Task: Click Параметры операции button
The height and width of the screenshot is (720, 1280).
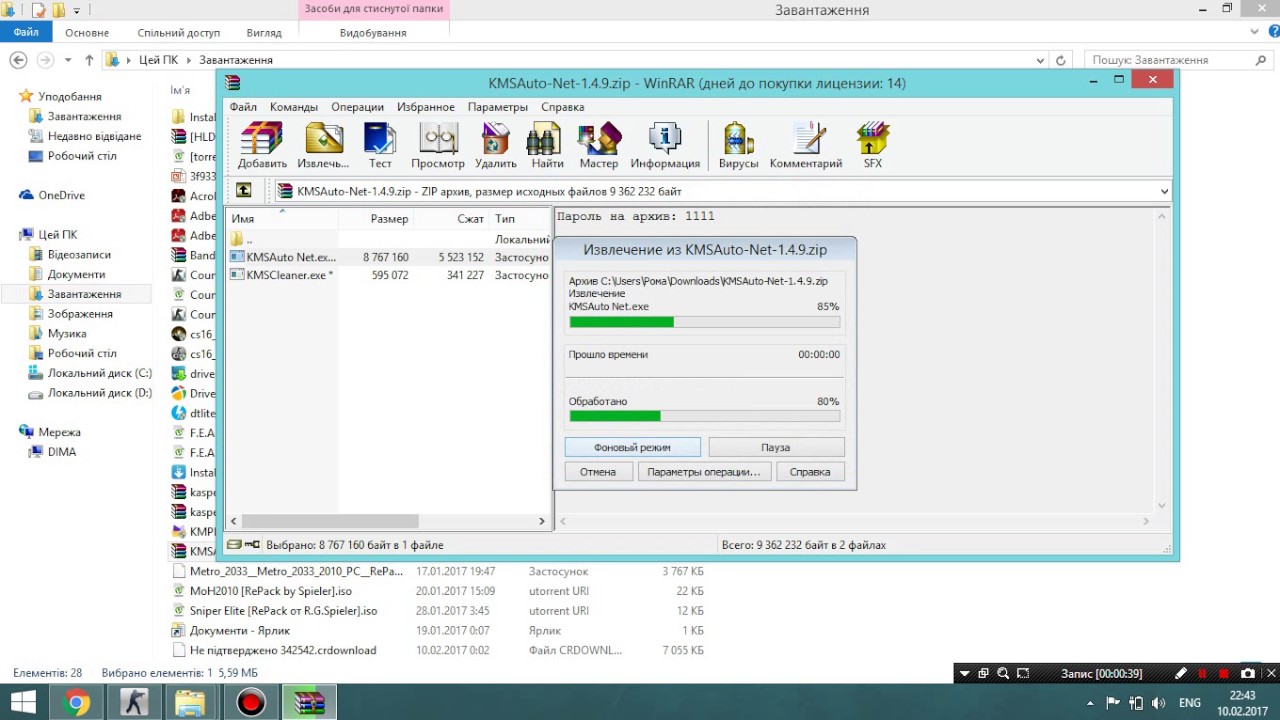Action: pos(704,471)
